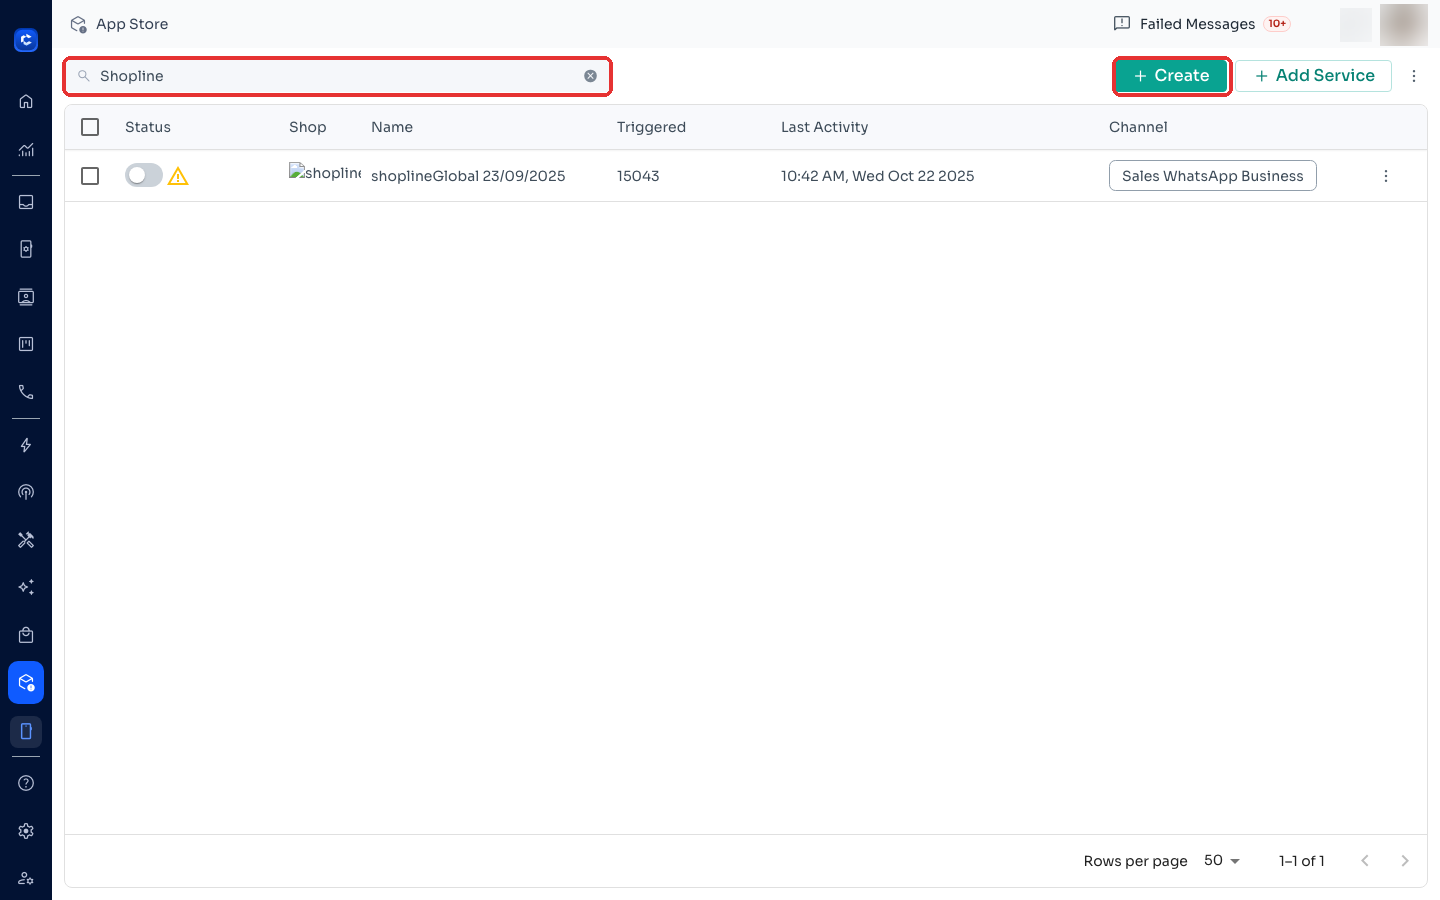Screen dimensions: 1440x900
Task: Select the highlighted App Store sidebar icon
Action: (26, 683)
